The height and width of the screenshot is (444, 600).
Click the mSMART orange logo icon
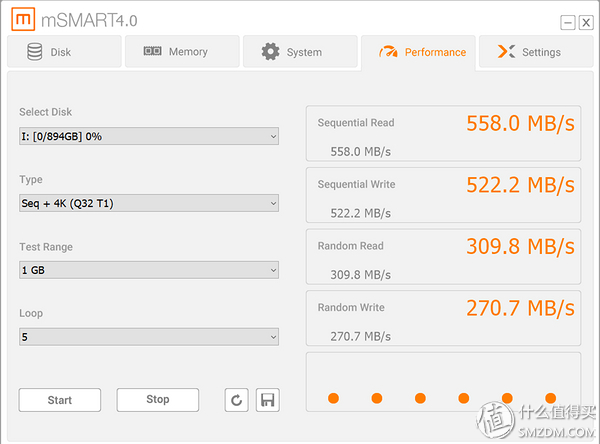23,19
